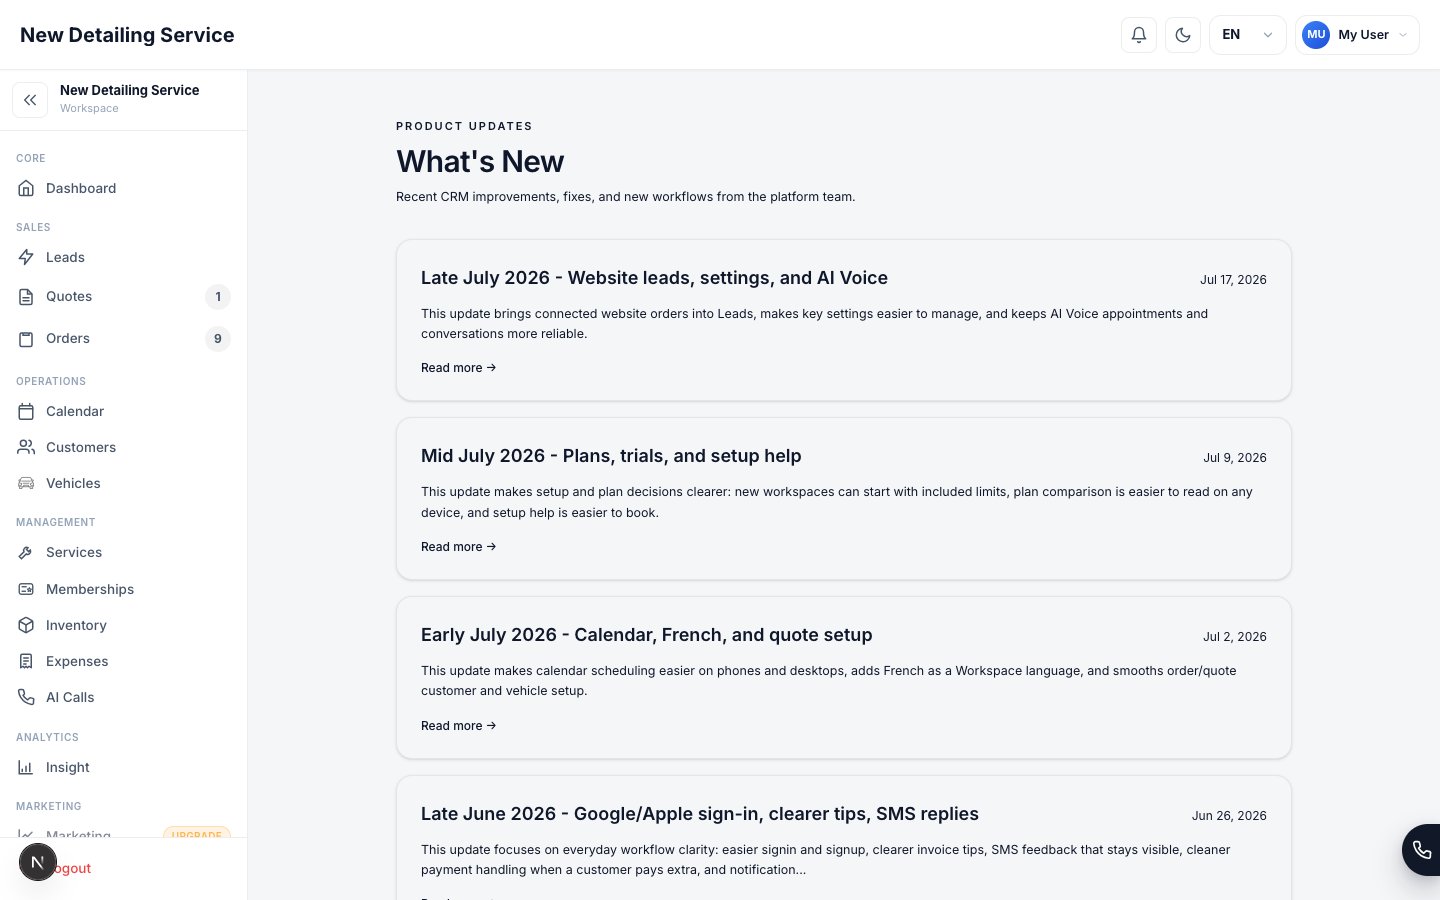Click the Jul 2, 2026 date

(x=1235, y=637)
